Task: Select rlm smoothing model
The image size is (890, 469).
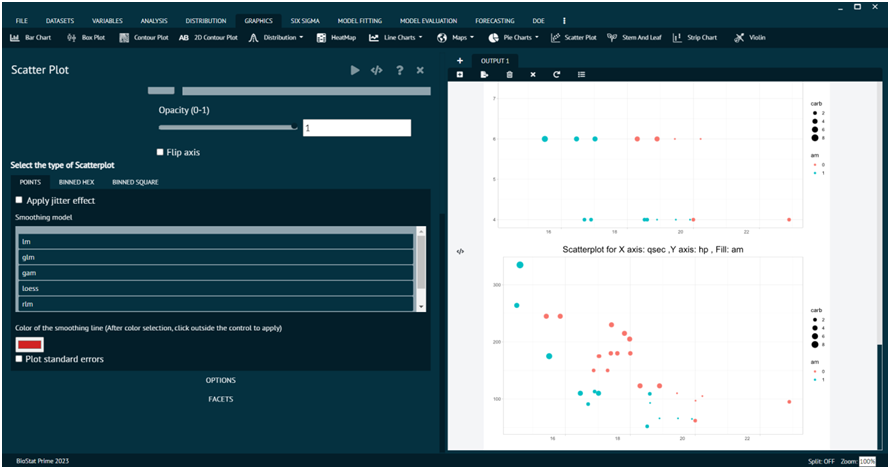Action: (216, 304)
